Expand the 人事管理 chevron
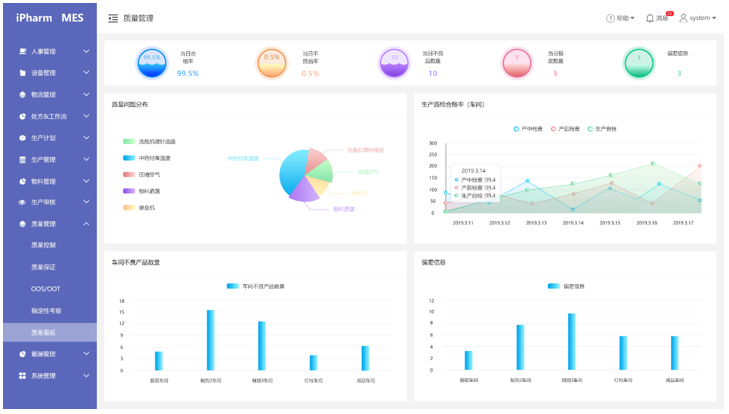729x414 pixels. [86, 51]
